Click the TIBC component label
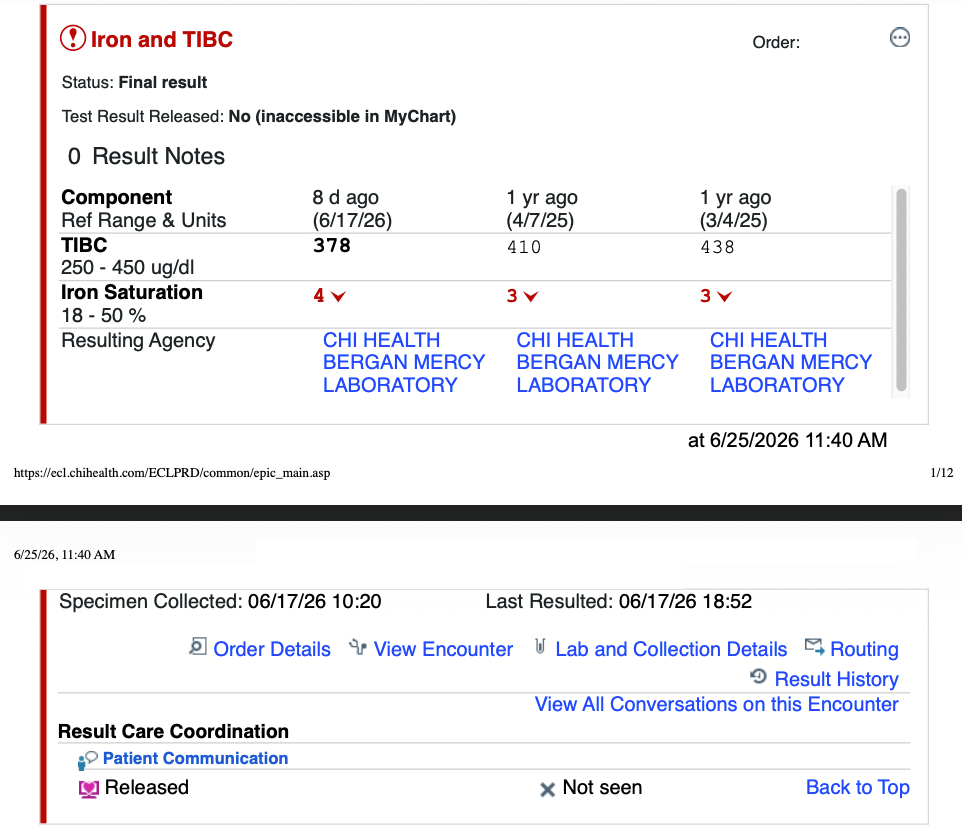This screenshot has height=827, width=962. pos(84,245)
